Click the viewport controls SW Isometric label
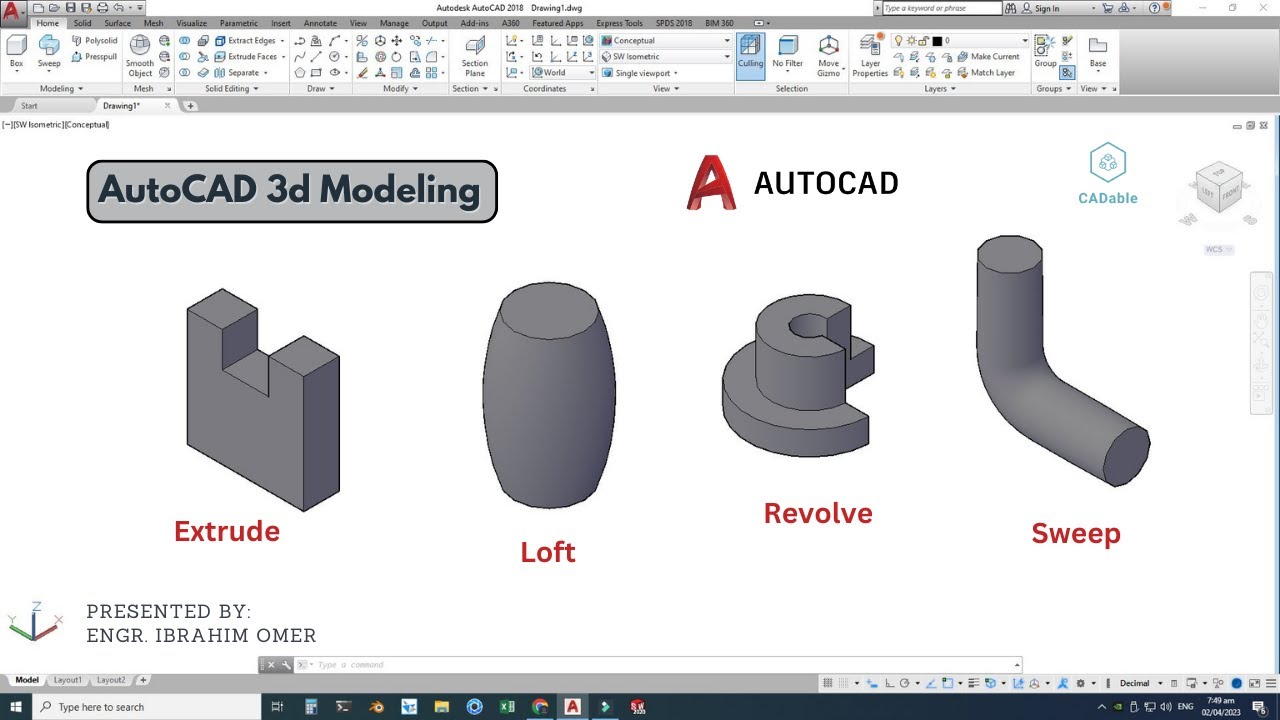The width and height of the screenshot is (1280, 720). [40, 124]
